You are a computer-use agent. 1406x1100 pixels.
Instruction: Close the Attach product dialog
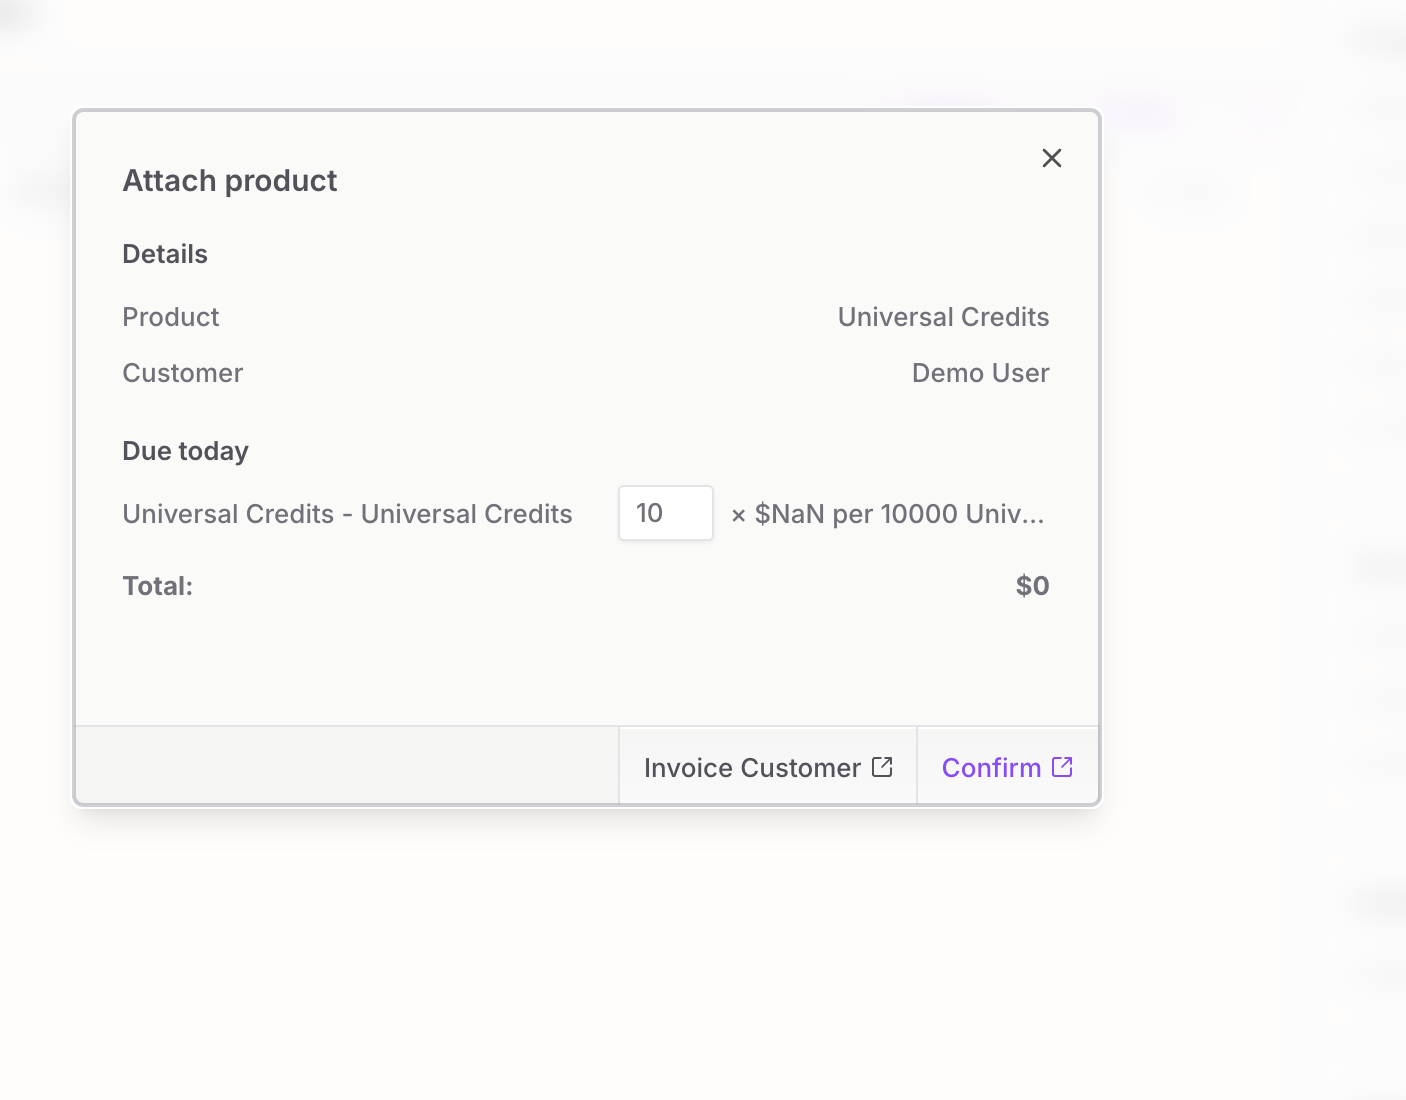(x=1051, y=158)
